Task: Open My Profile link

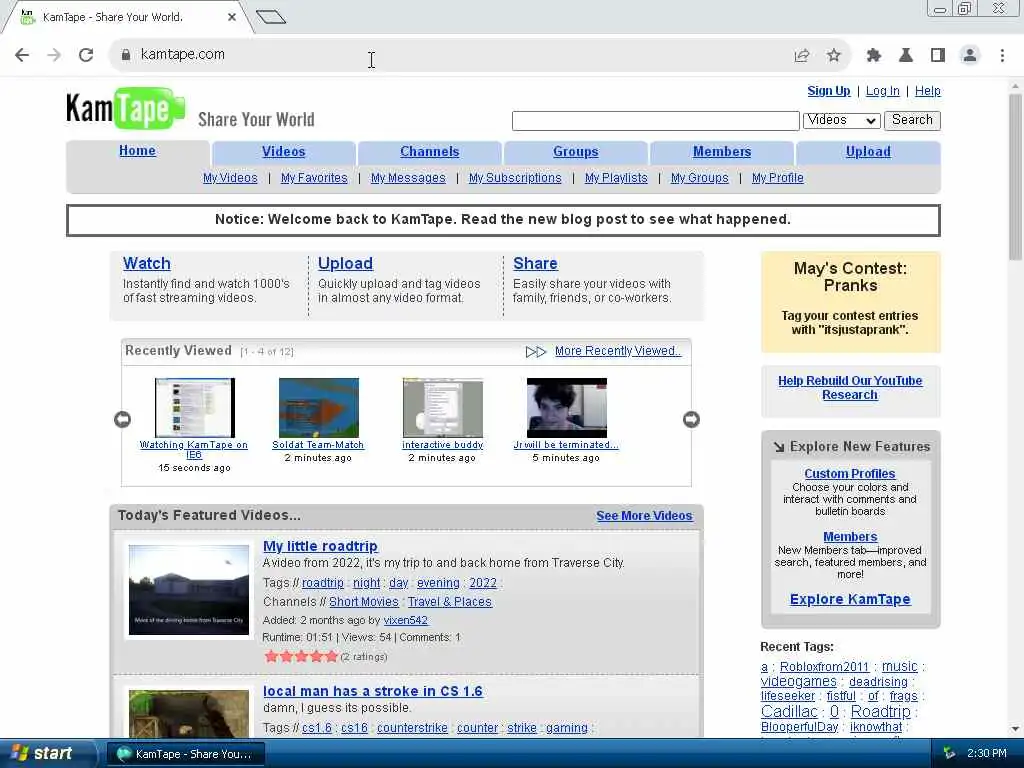Action: pos(778,178)
